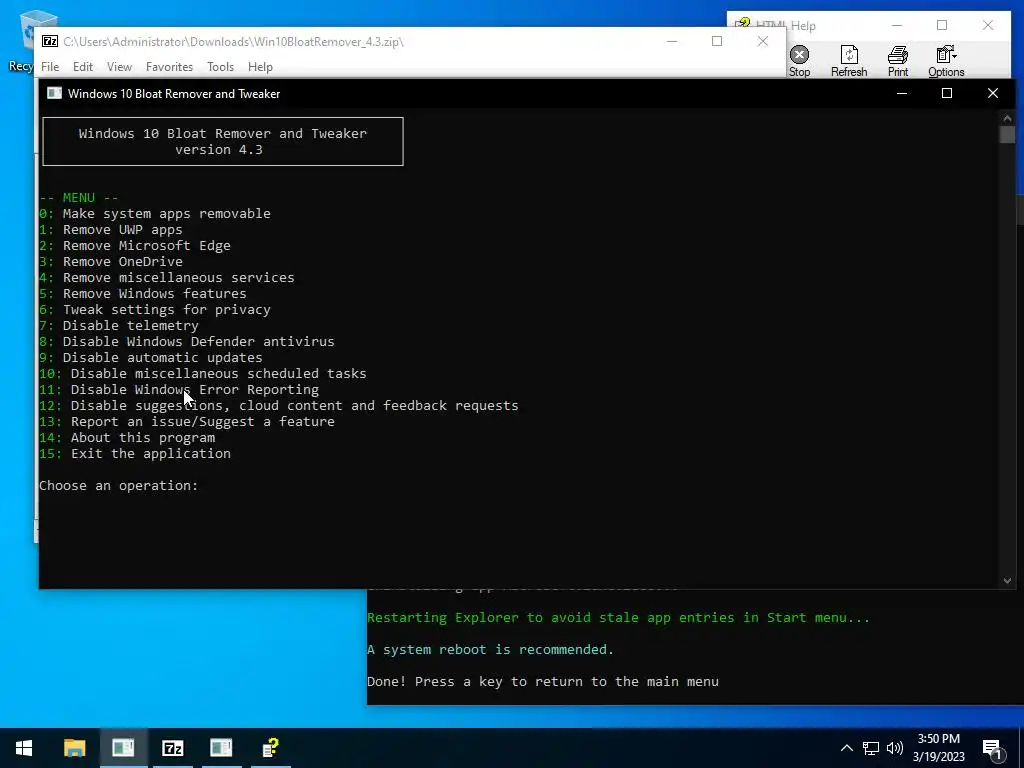Click "A system reboot is recommended." in back console
This screenshot has height=768, width=1024.
coord(490,650)
